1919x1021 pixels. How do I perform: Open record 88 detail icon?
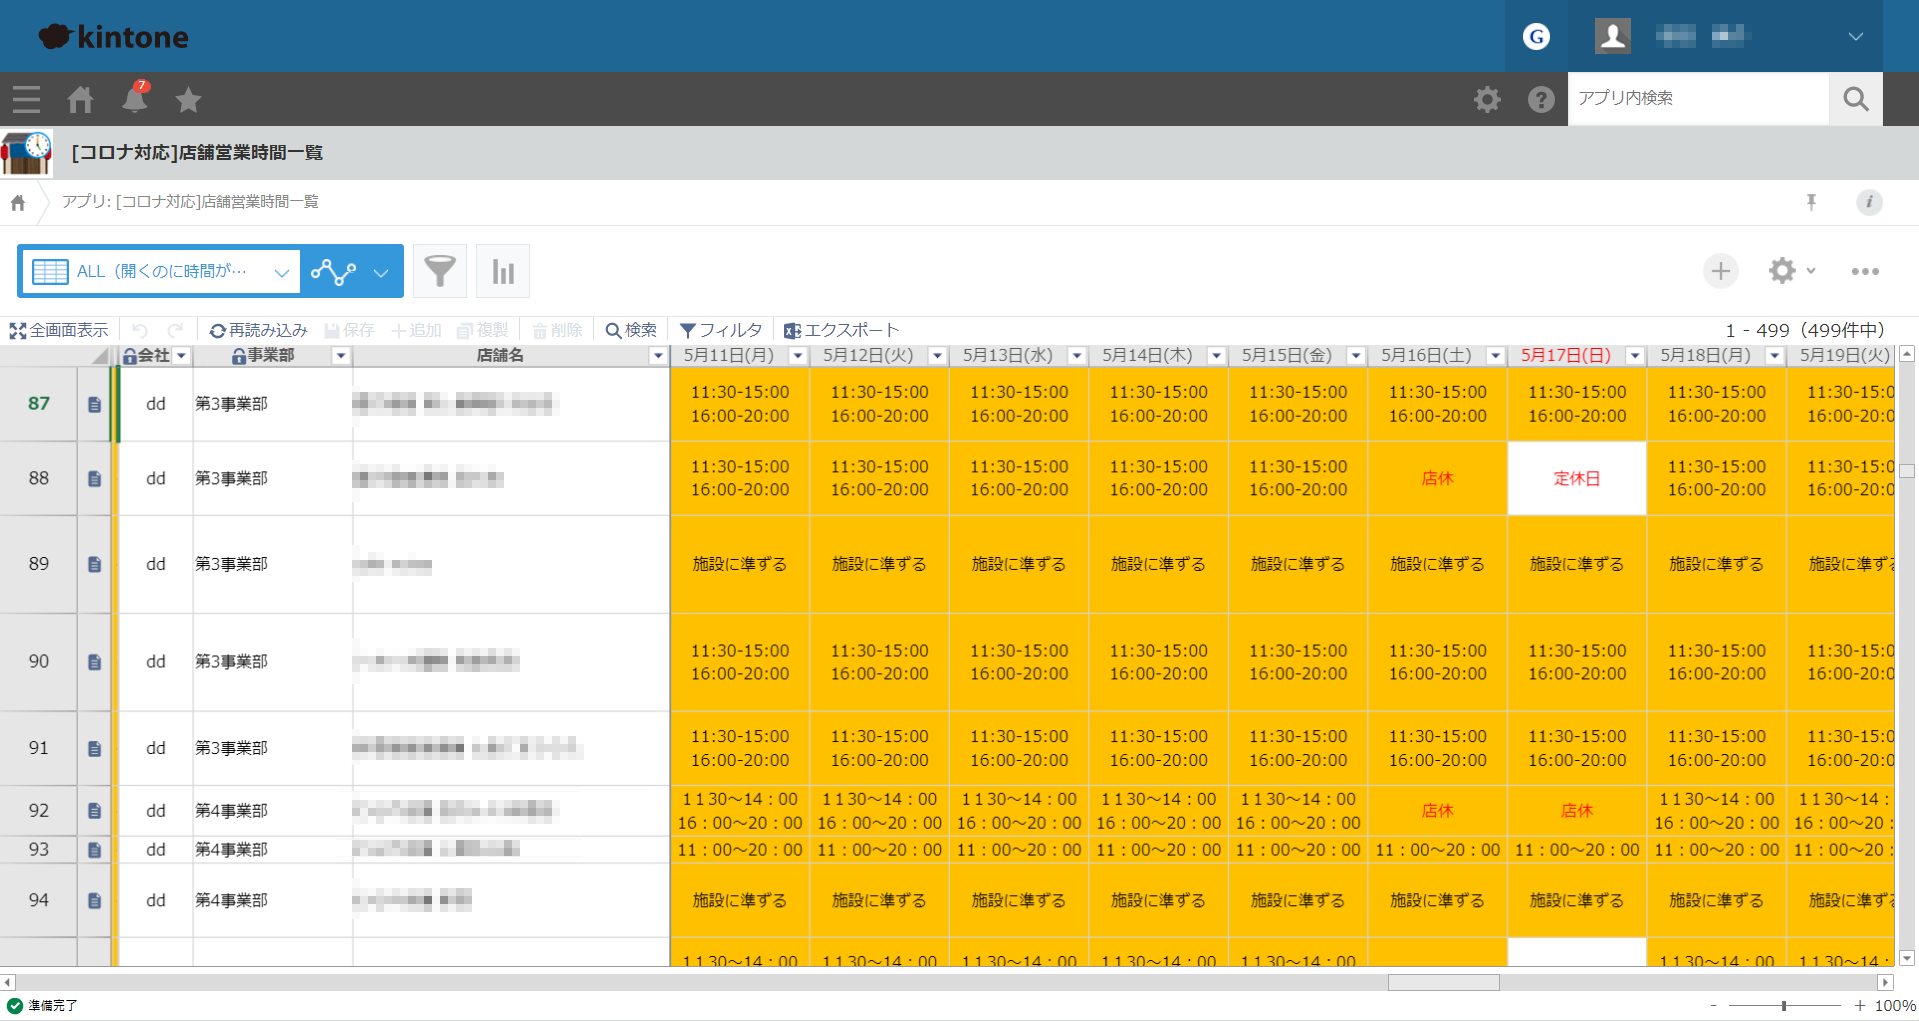94,479
